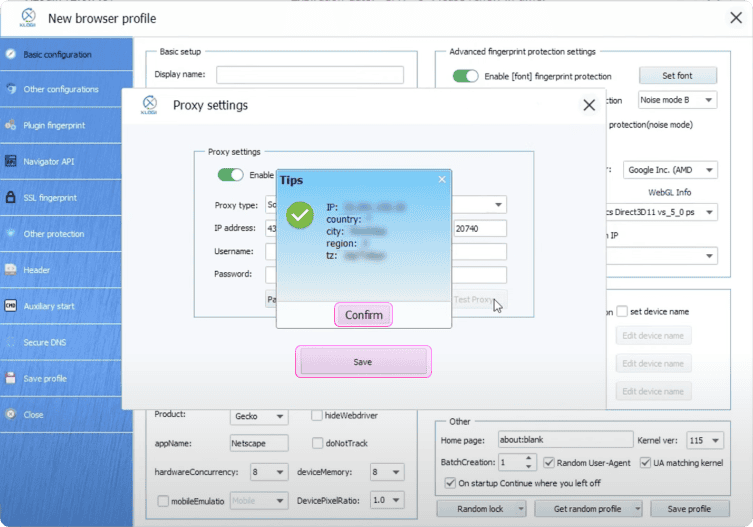Viewport: 753px width, 527px height.
Task: Close the New browser profile window
Action: (x=736, y=18)
